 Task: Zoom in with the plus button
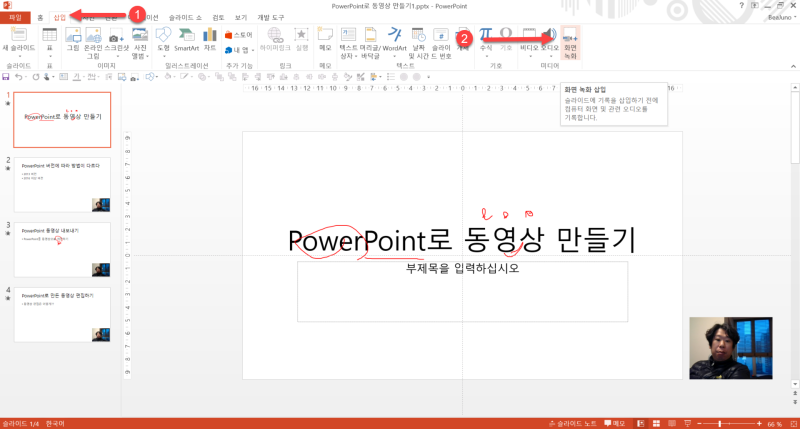pos(759,424)
